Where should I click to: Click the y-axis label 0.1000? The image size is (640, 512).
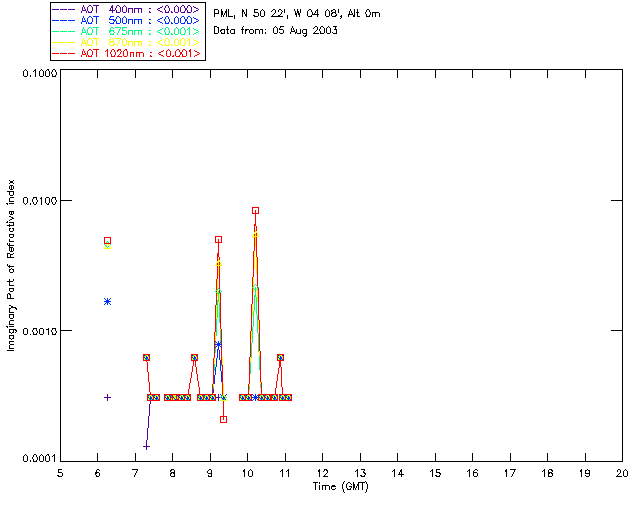(x=40, y=73)
